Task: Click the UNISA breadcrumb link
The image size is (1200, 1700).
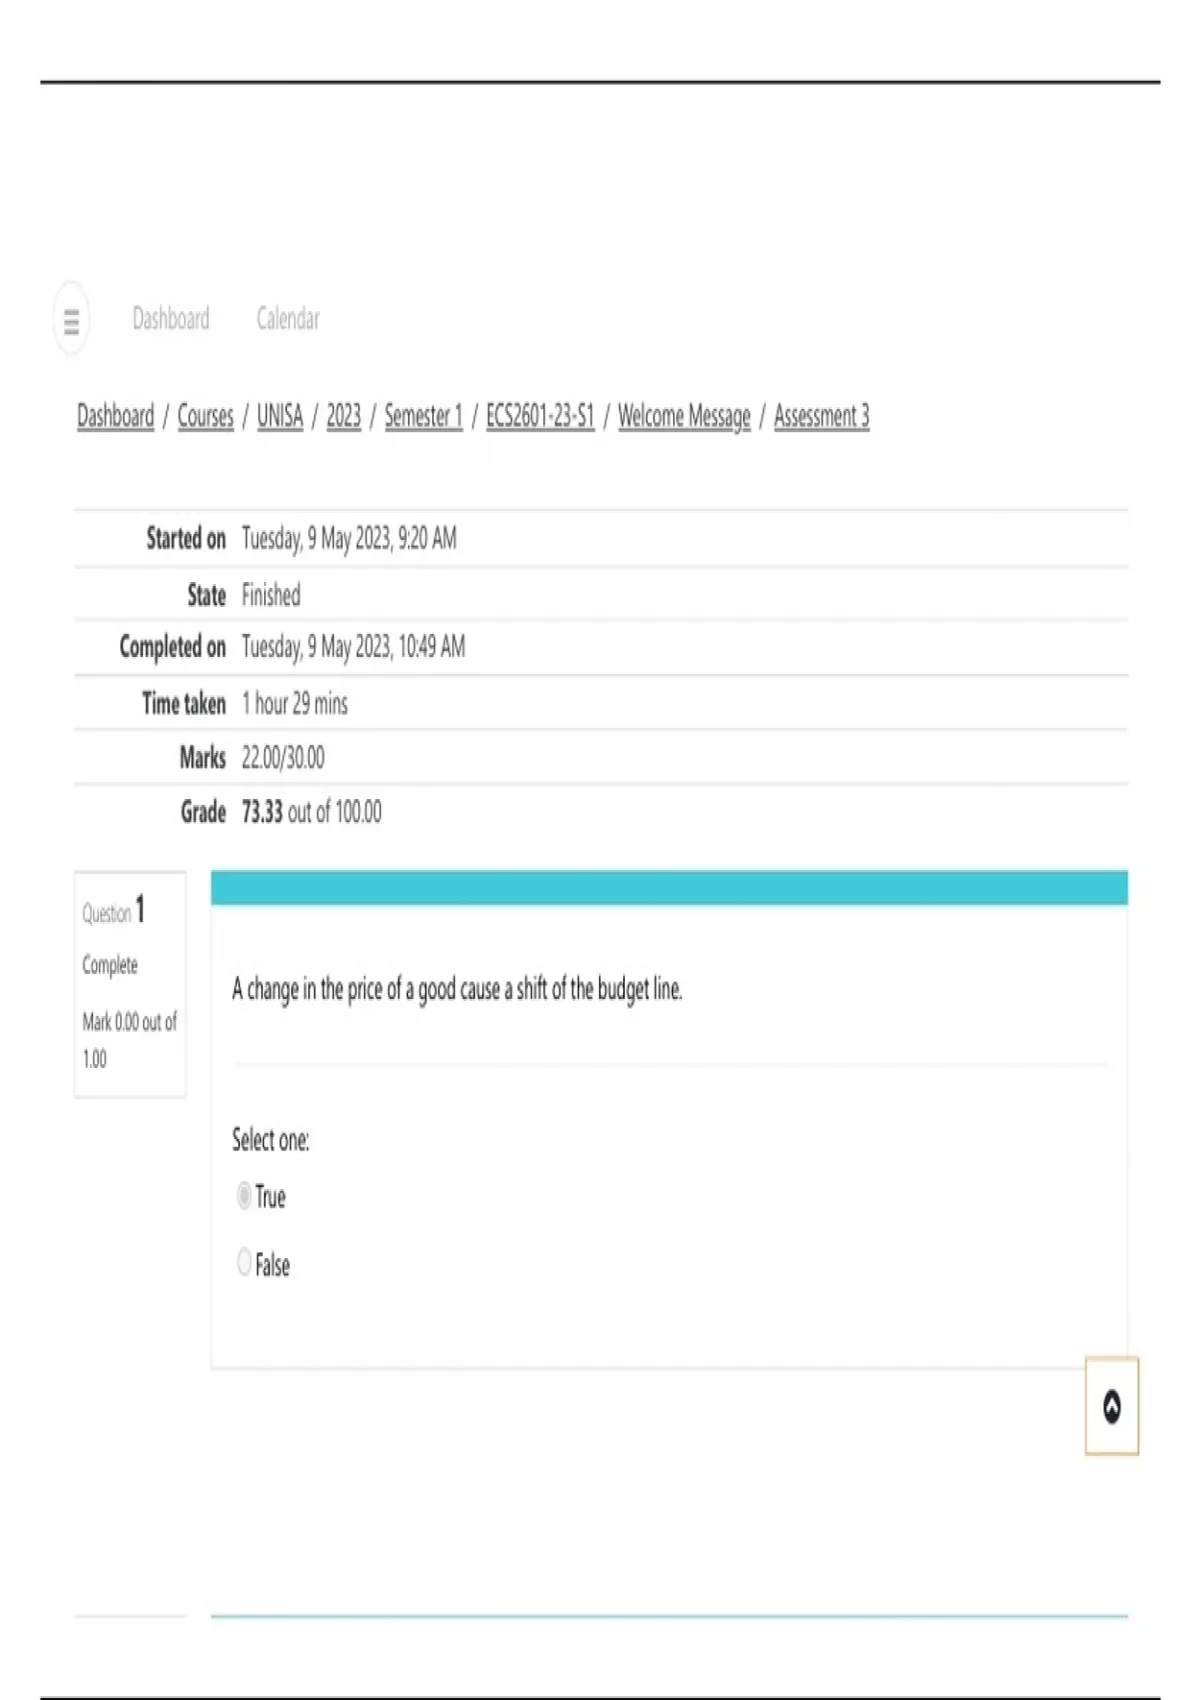Action: [280, 416]
